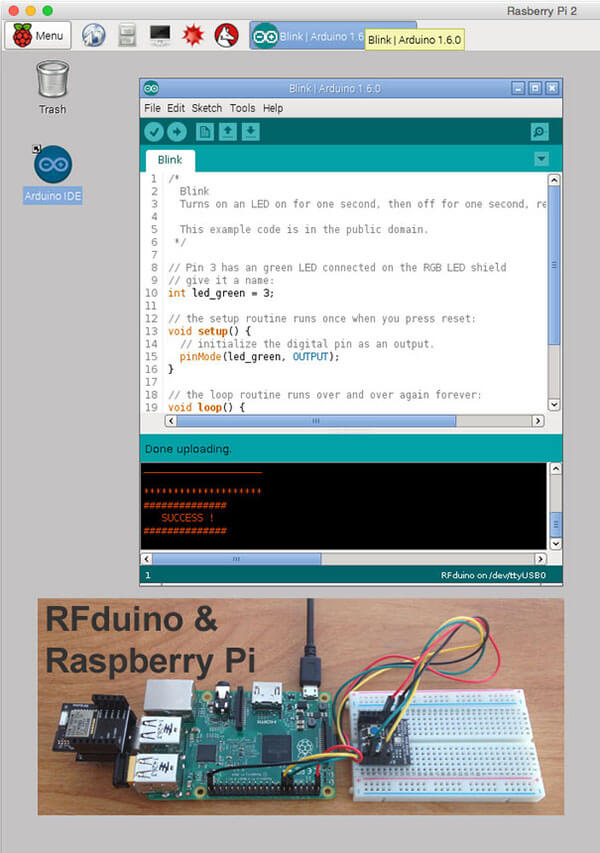Click code editor scroll right arrow
Image resolution: width=600 pixels, height=853 pixels.
click(x=538, y=421)
